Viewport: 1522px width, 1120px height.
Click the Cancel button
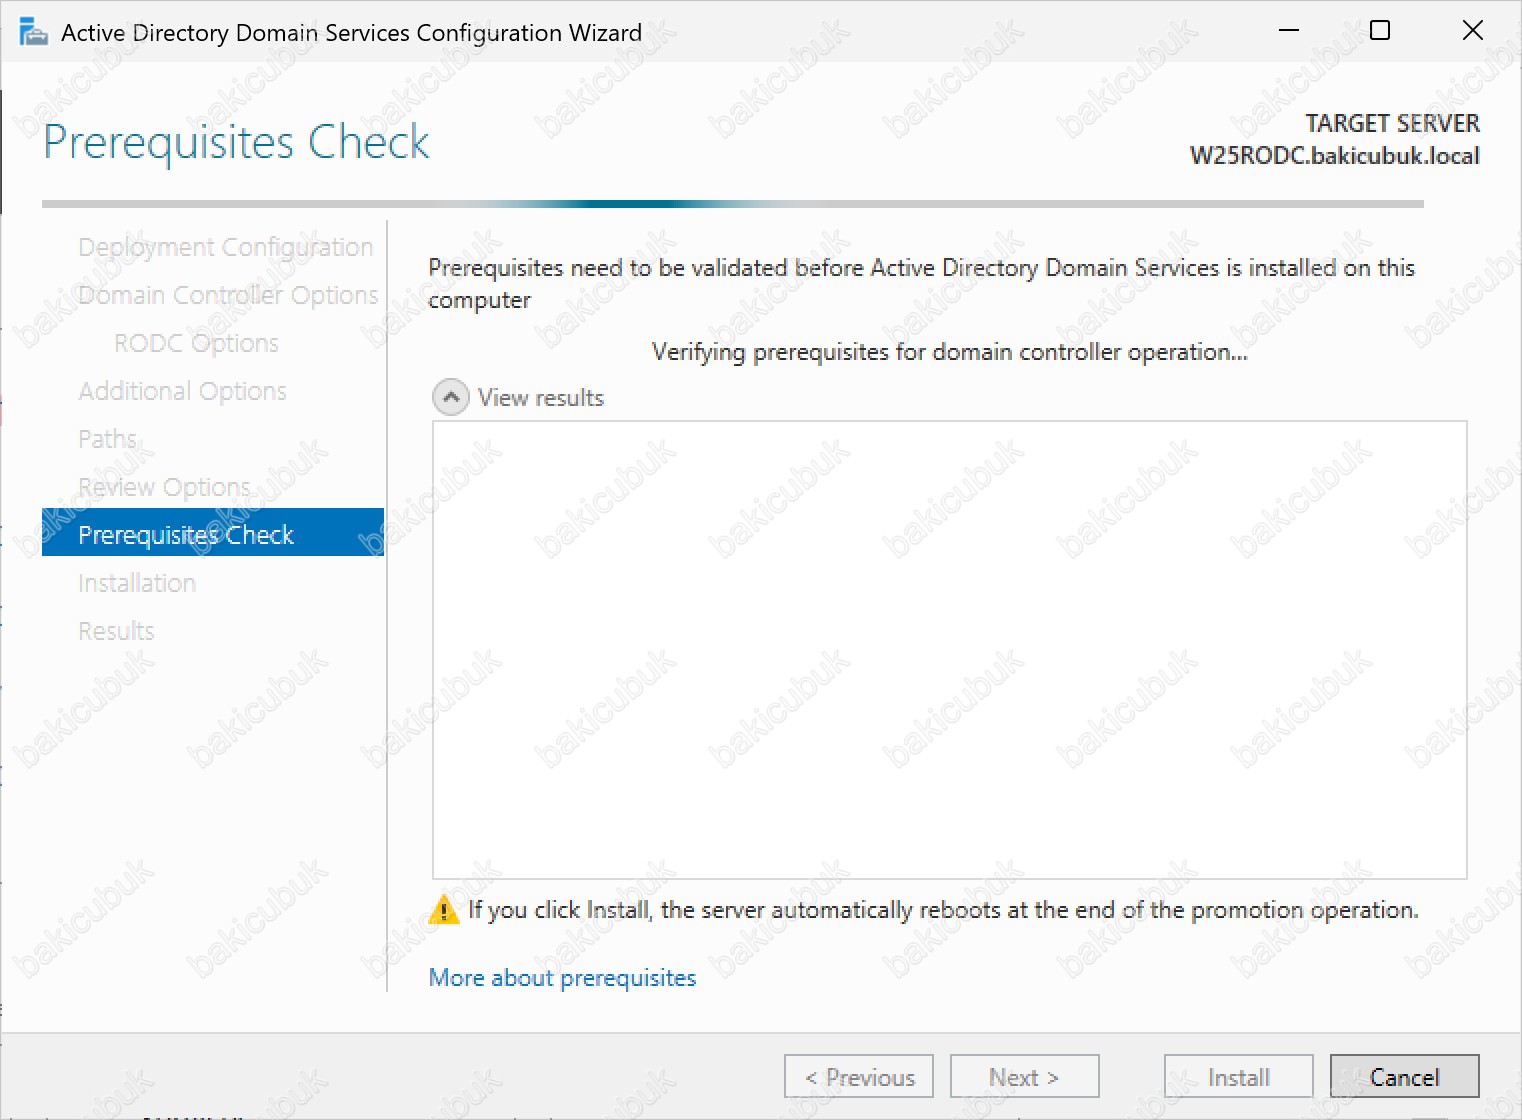[x=1404, y=1076]
